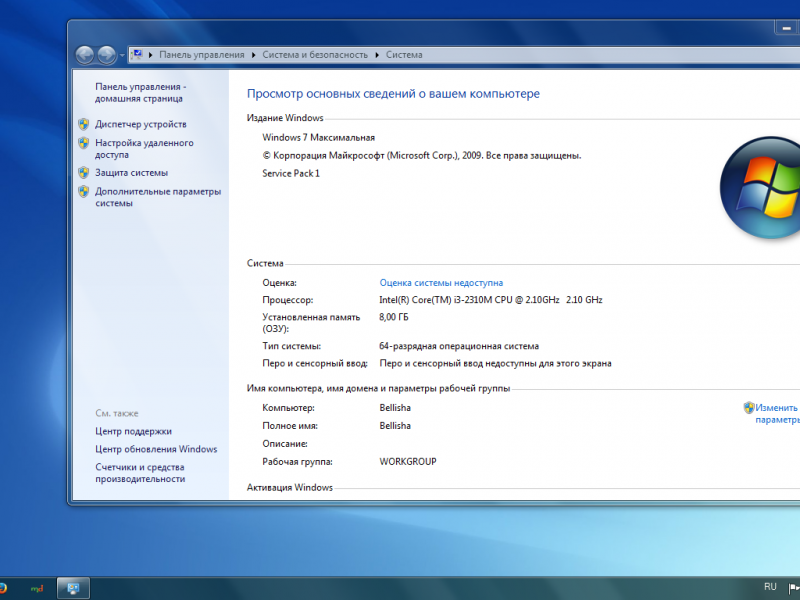The image size is (800, 600).
Task: Click the Intel Core i3-2310M processor value
Action: click(x=491, y=300)
